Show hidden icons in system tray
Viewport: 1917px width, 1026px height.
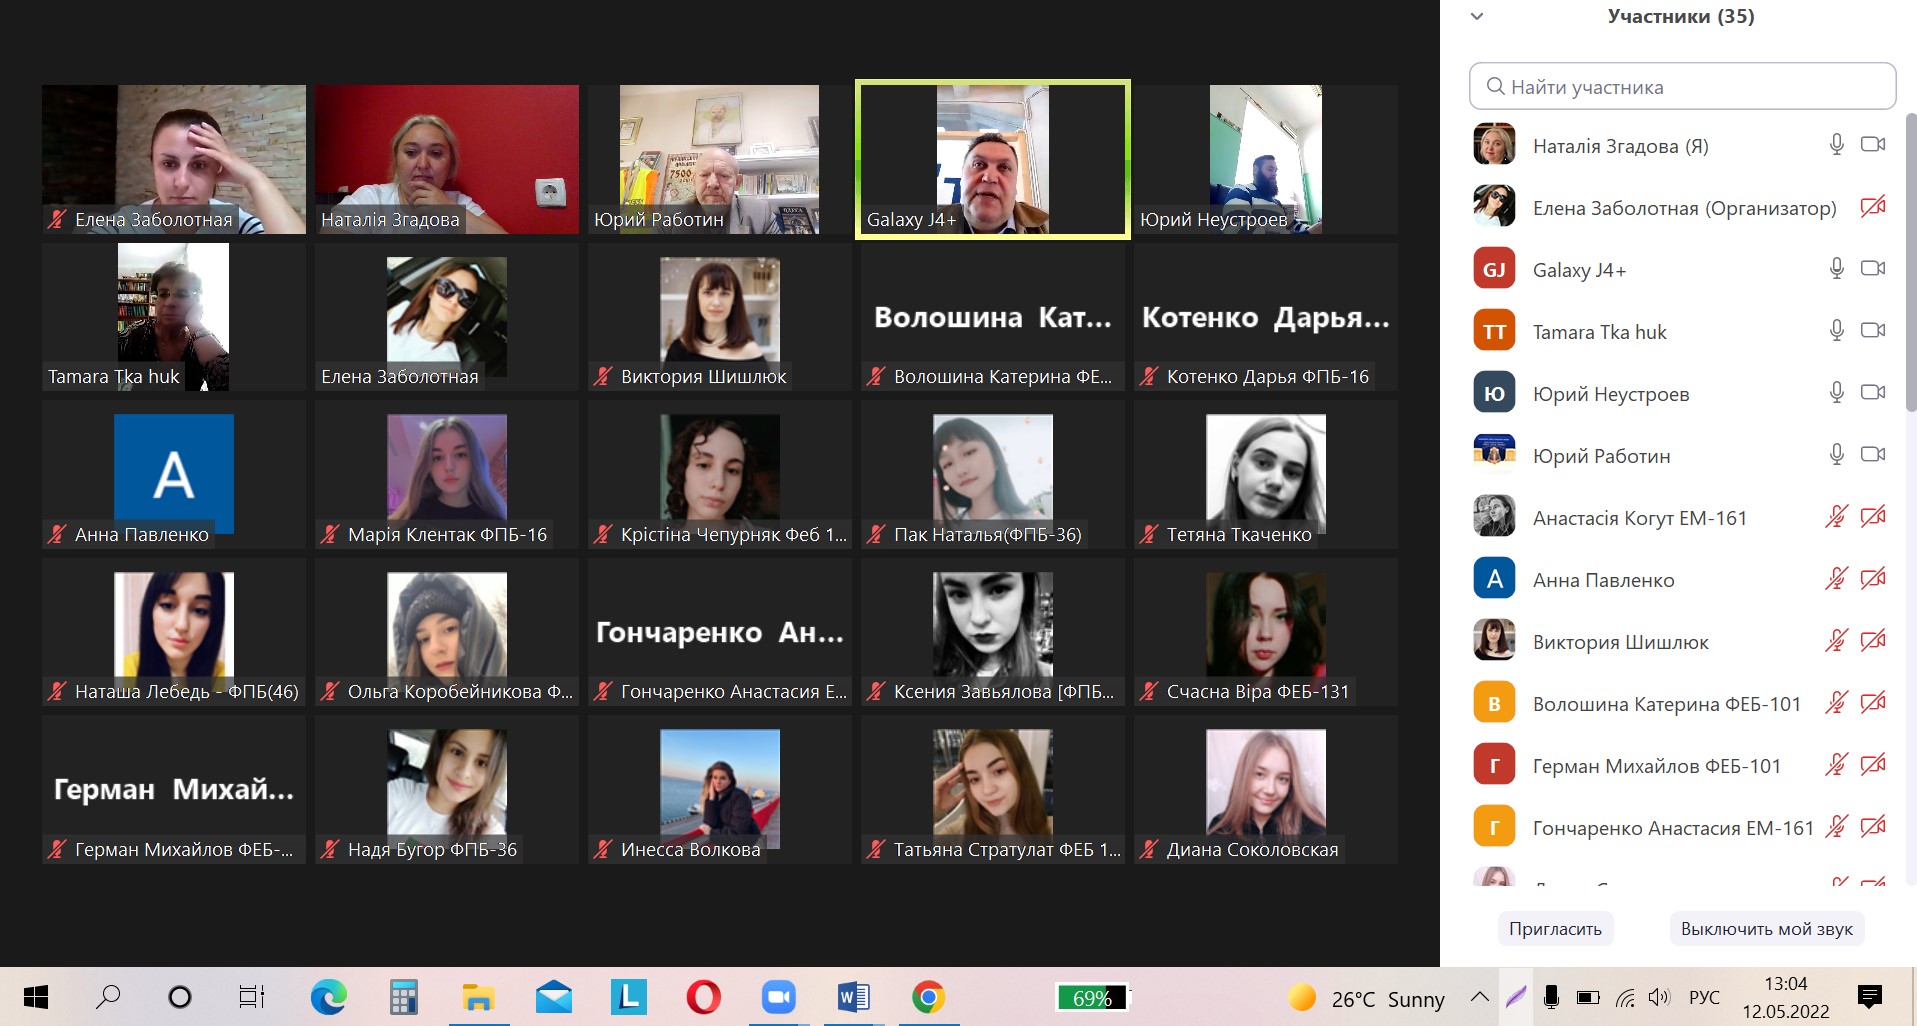[1479, 997]
